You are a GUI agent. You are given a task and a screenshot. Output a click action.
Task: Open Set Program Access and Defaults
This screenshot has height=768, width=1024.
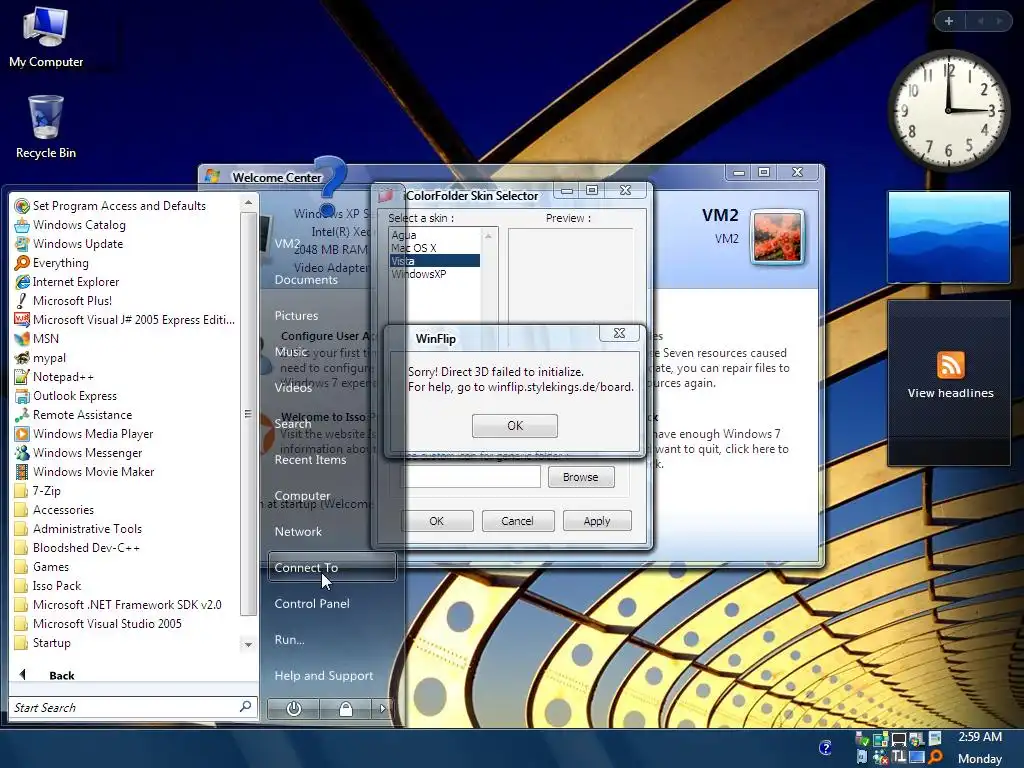coord(110,206)
